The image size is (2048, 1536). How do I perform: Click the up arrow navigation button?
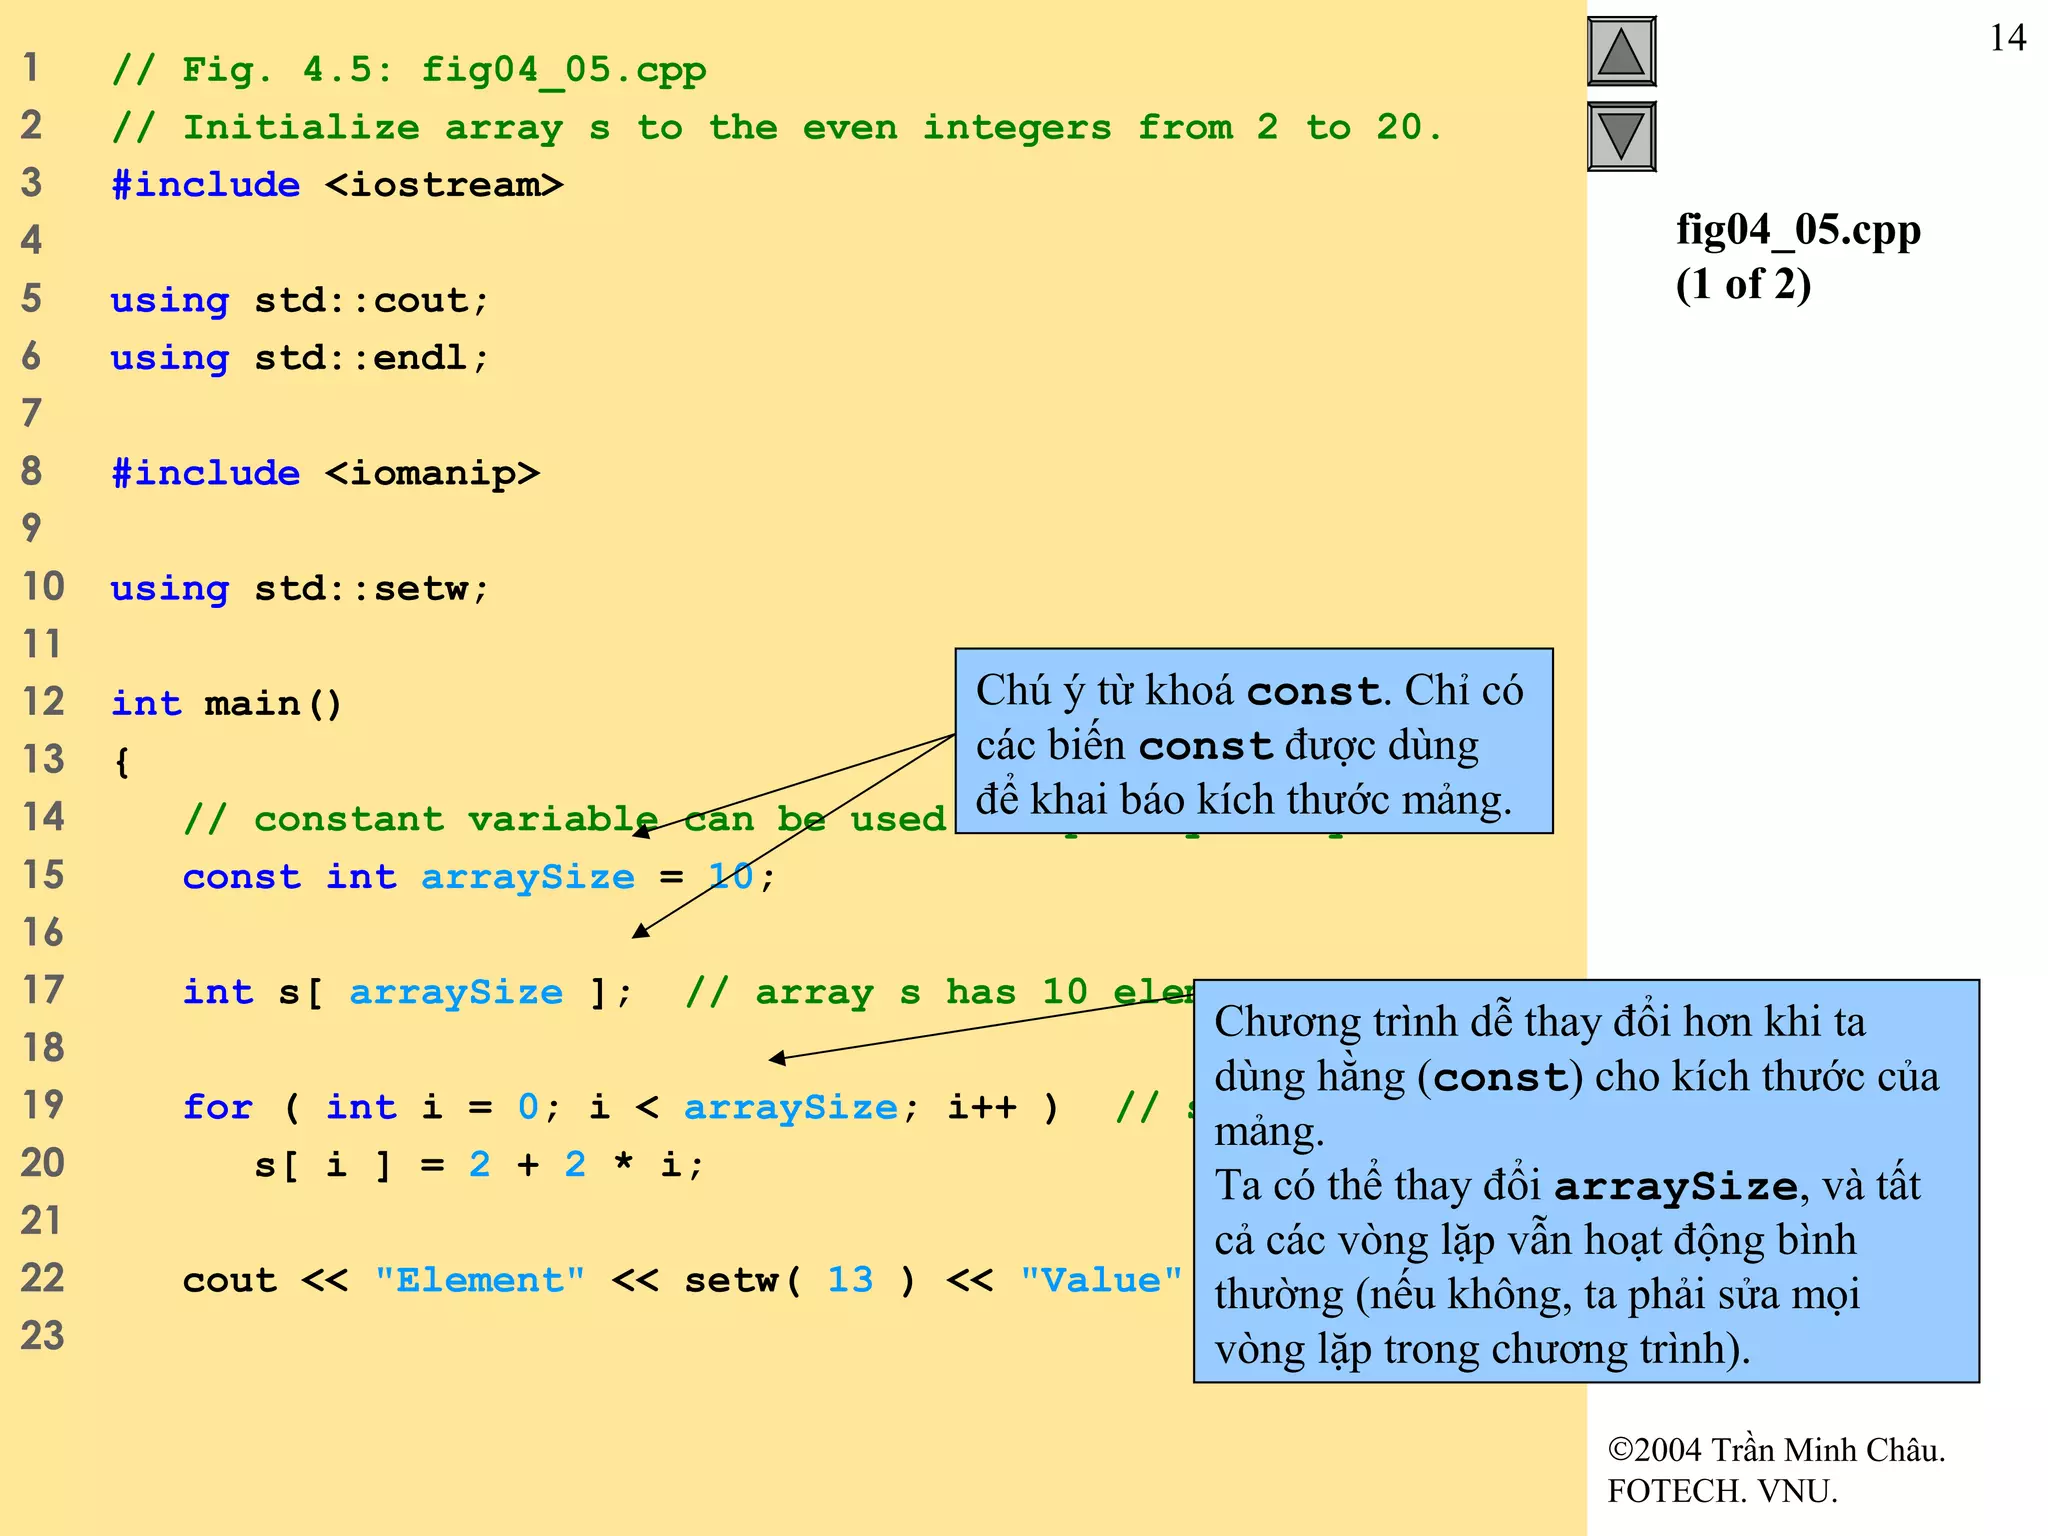click(1621, 52)
